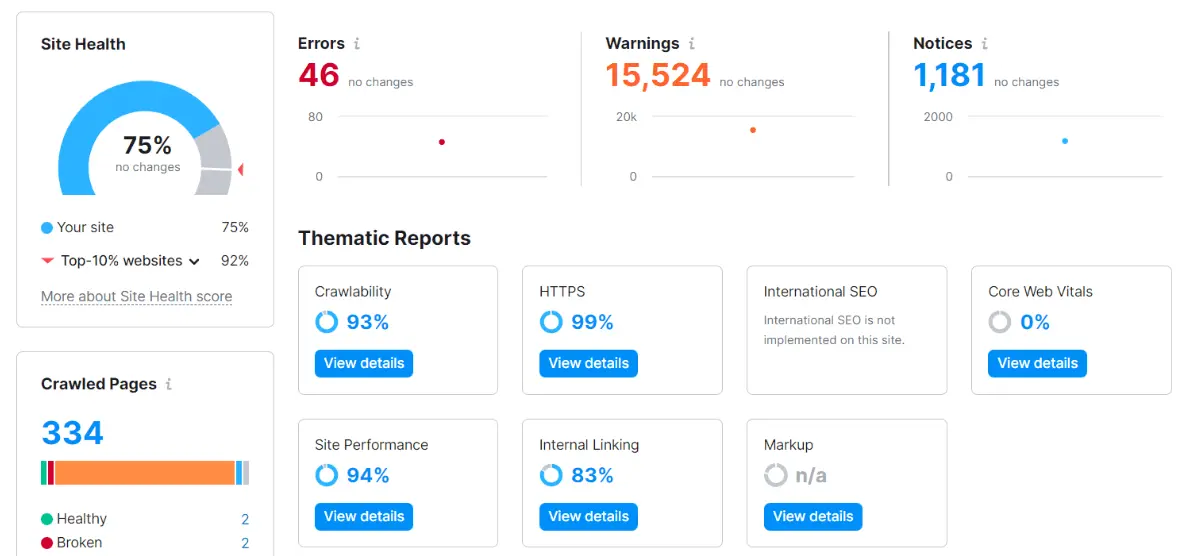View details for the HTTPS report

tap(588, 363)
